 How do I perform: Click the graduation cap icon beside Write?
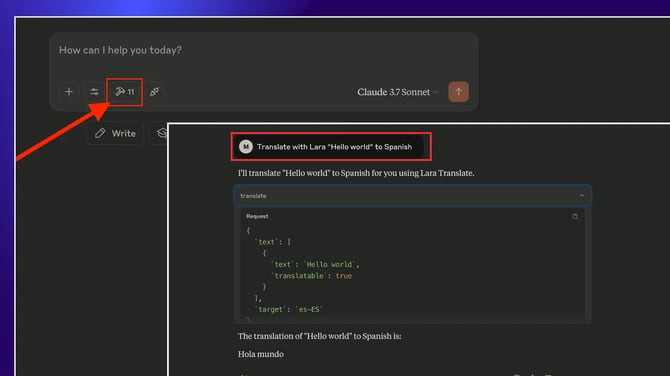pyautogui.click(x=162, y=133)
